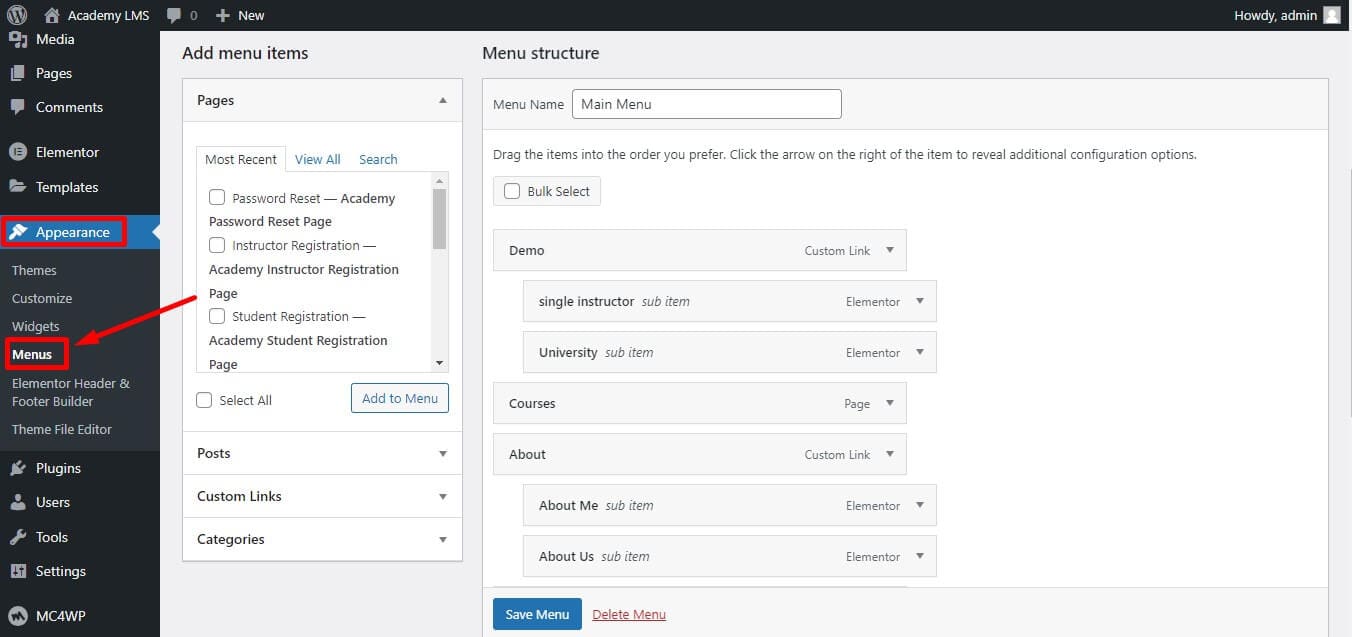The width and height of the screenshot is (1352, 637).
Task: Expand the Demo menu item options
Action: coord(889,250)
